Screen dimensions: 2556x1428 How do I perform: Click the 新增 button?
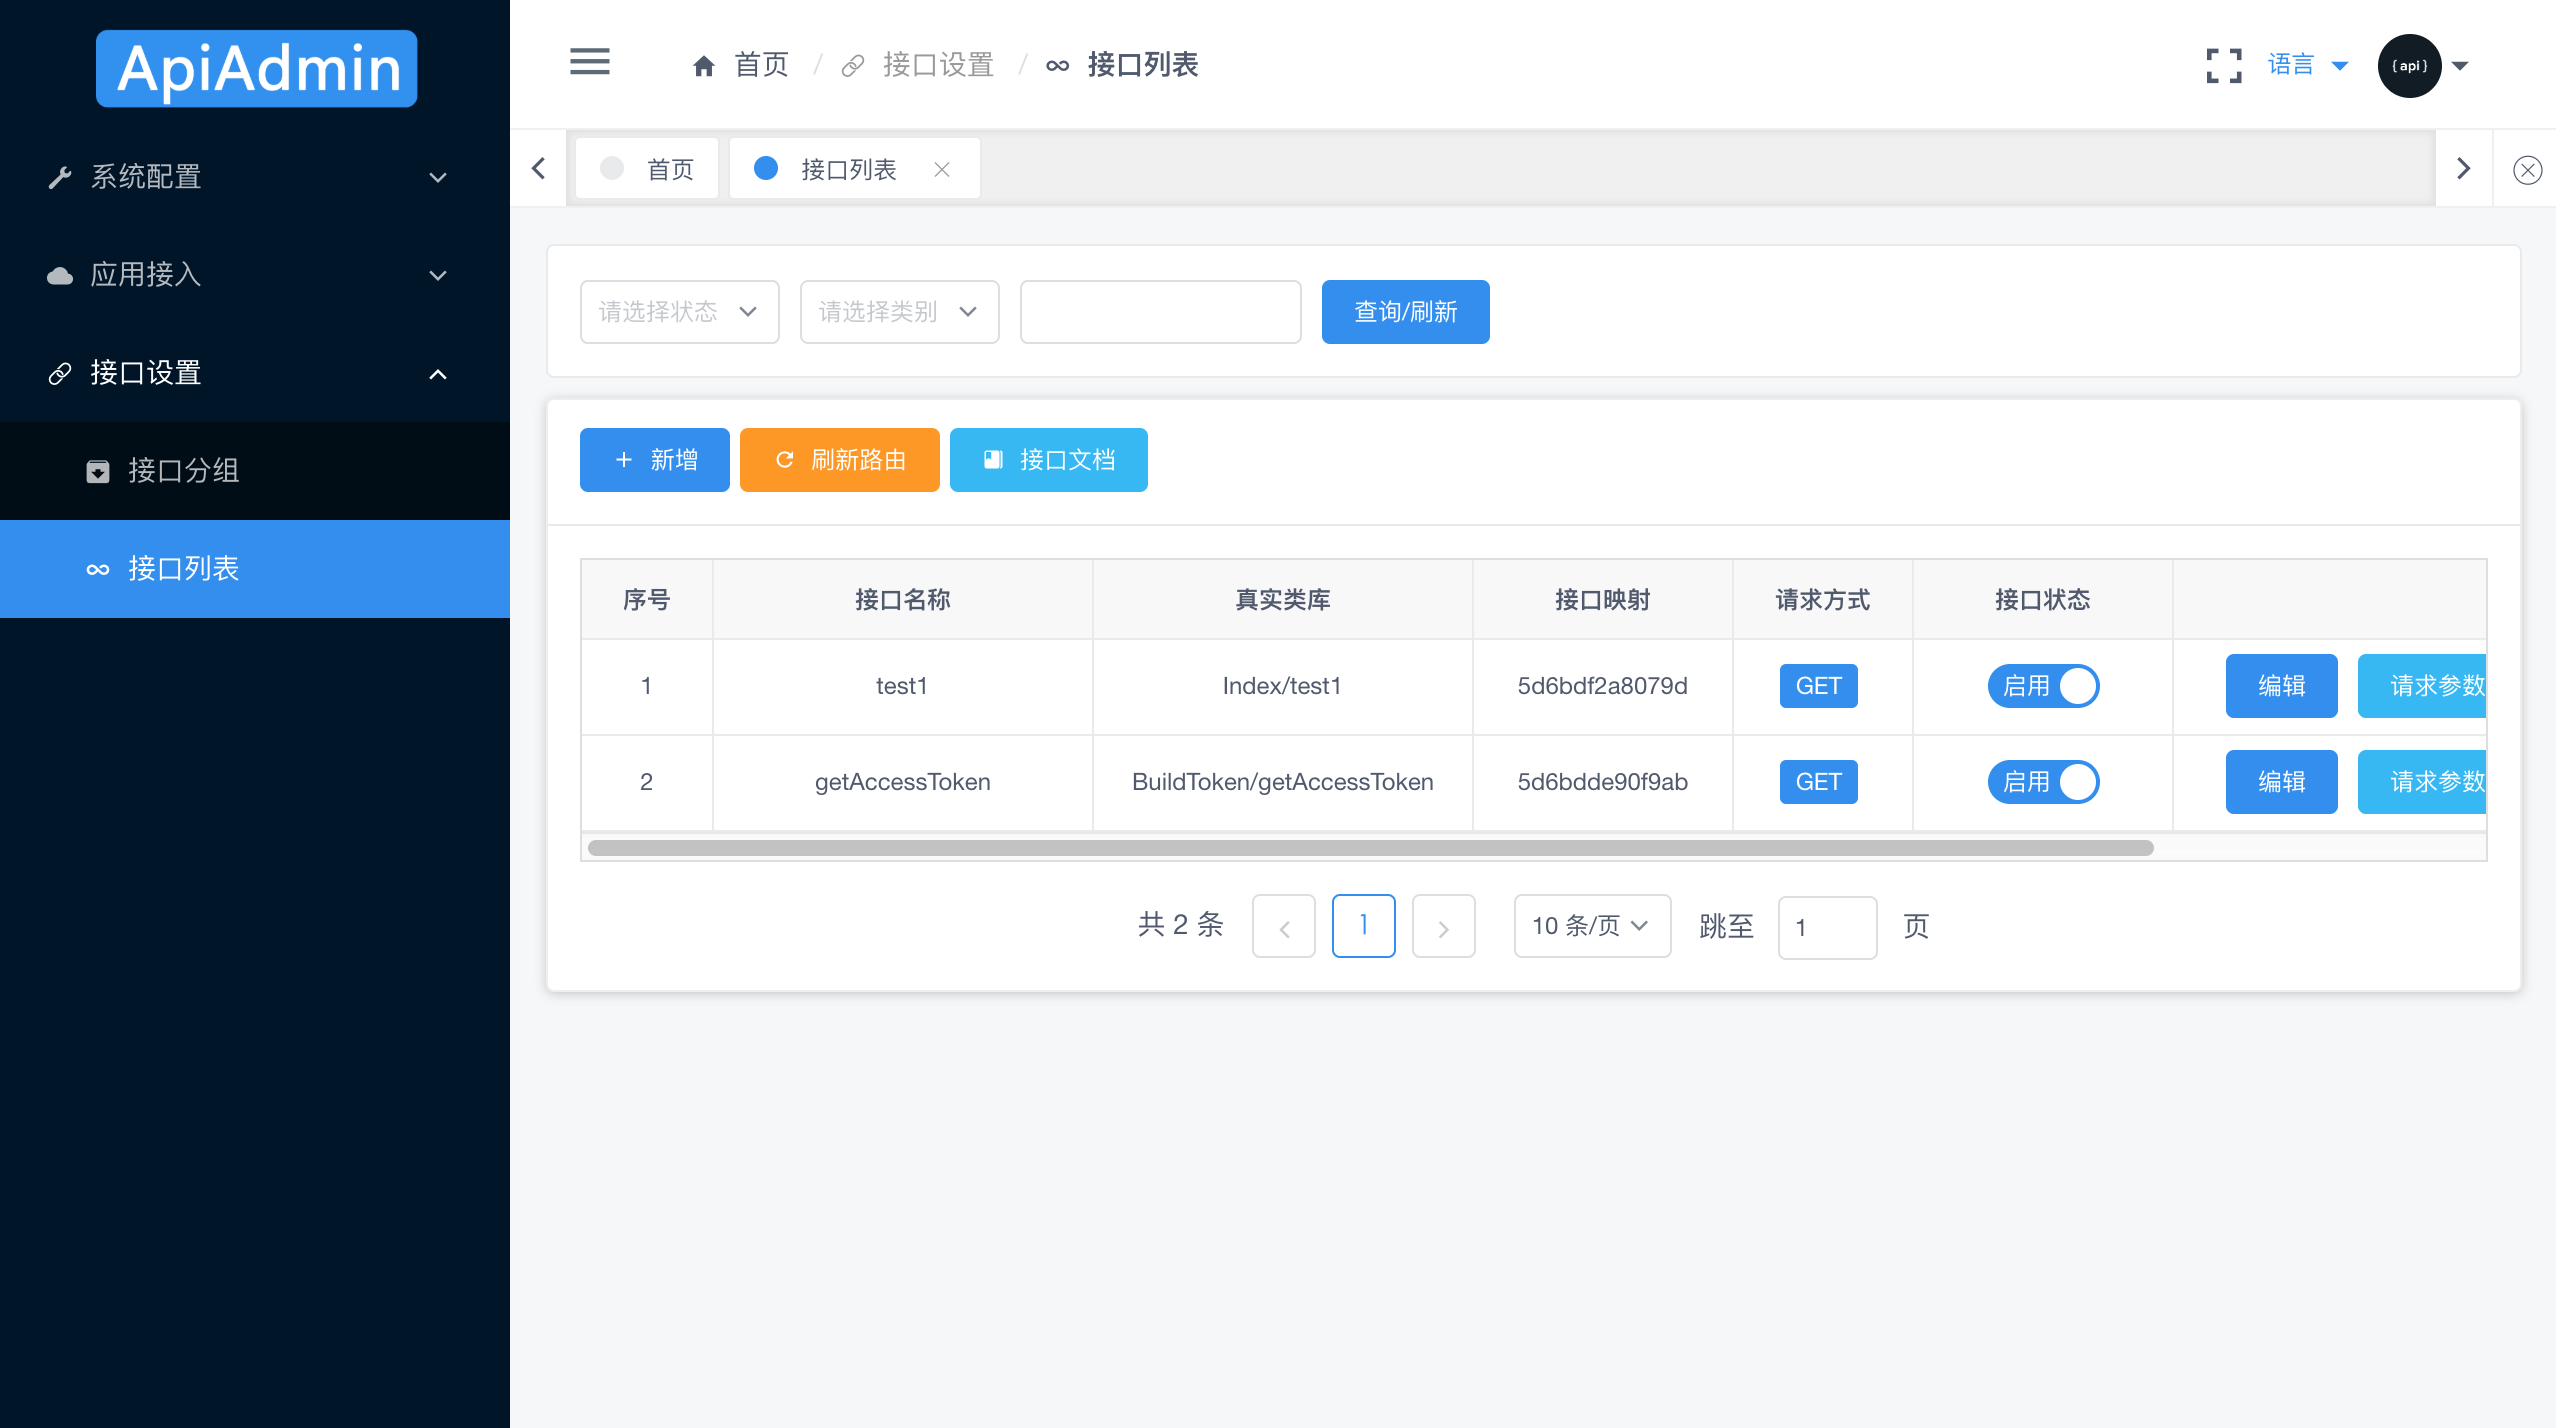click(655, 460)
